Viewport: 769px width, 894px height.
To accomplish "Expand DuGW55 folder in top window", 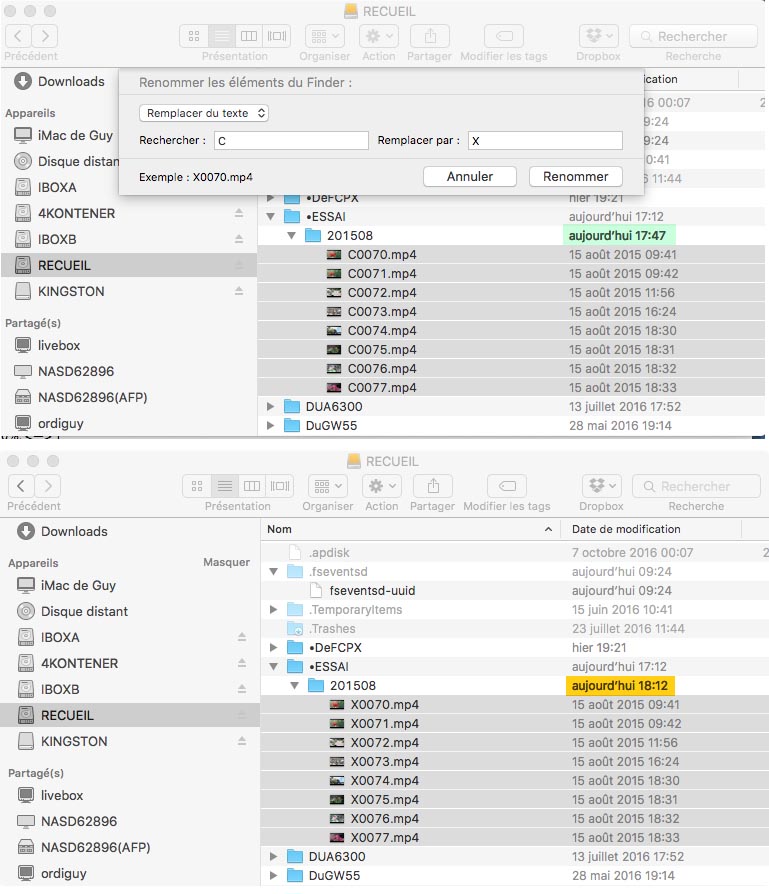I will (x=271, y=425).
